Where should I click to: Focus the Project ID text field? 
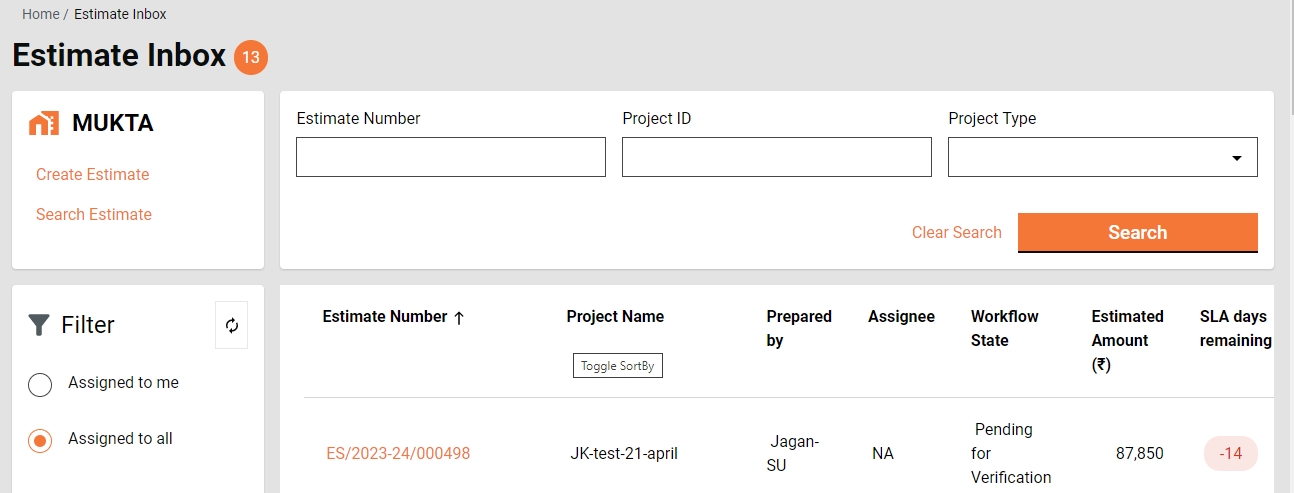(776, 158)
